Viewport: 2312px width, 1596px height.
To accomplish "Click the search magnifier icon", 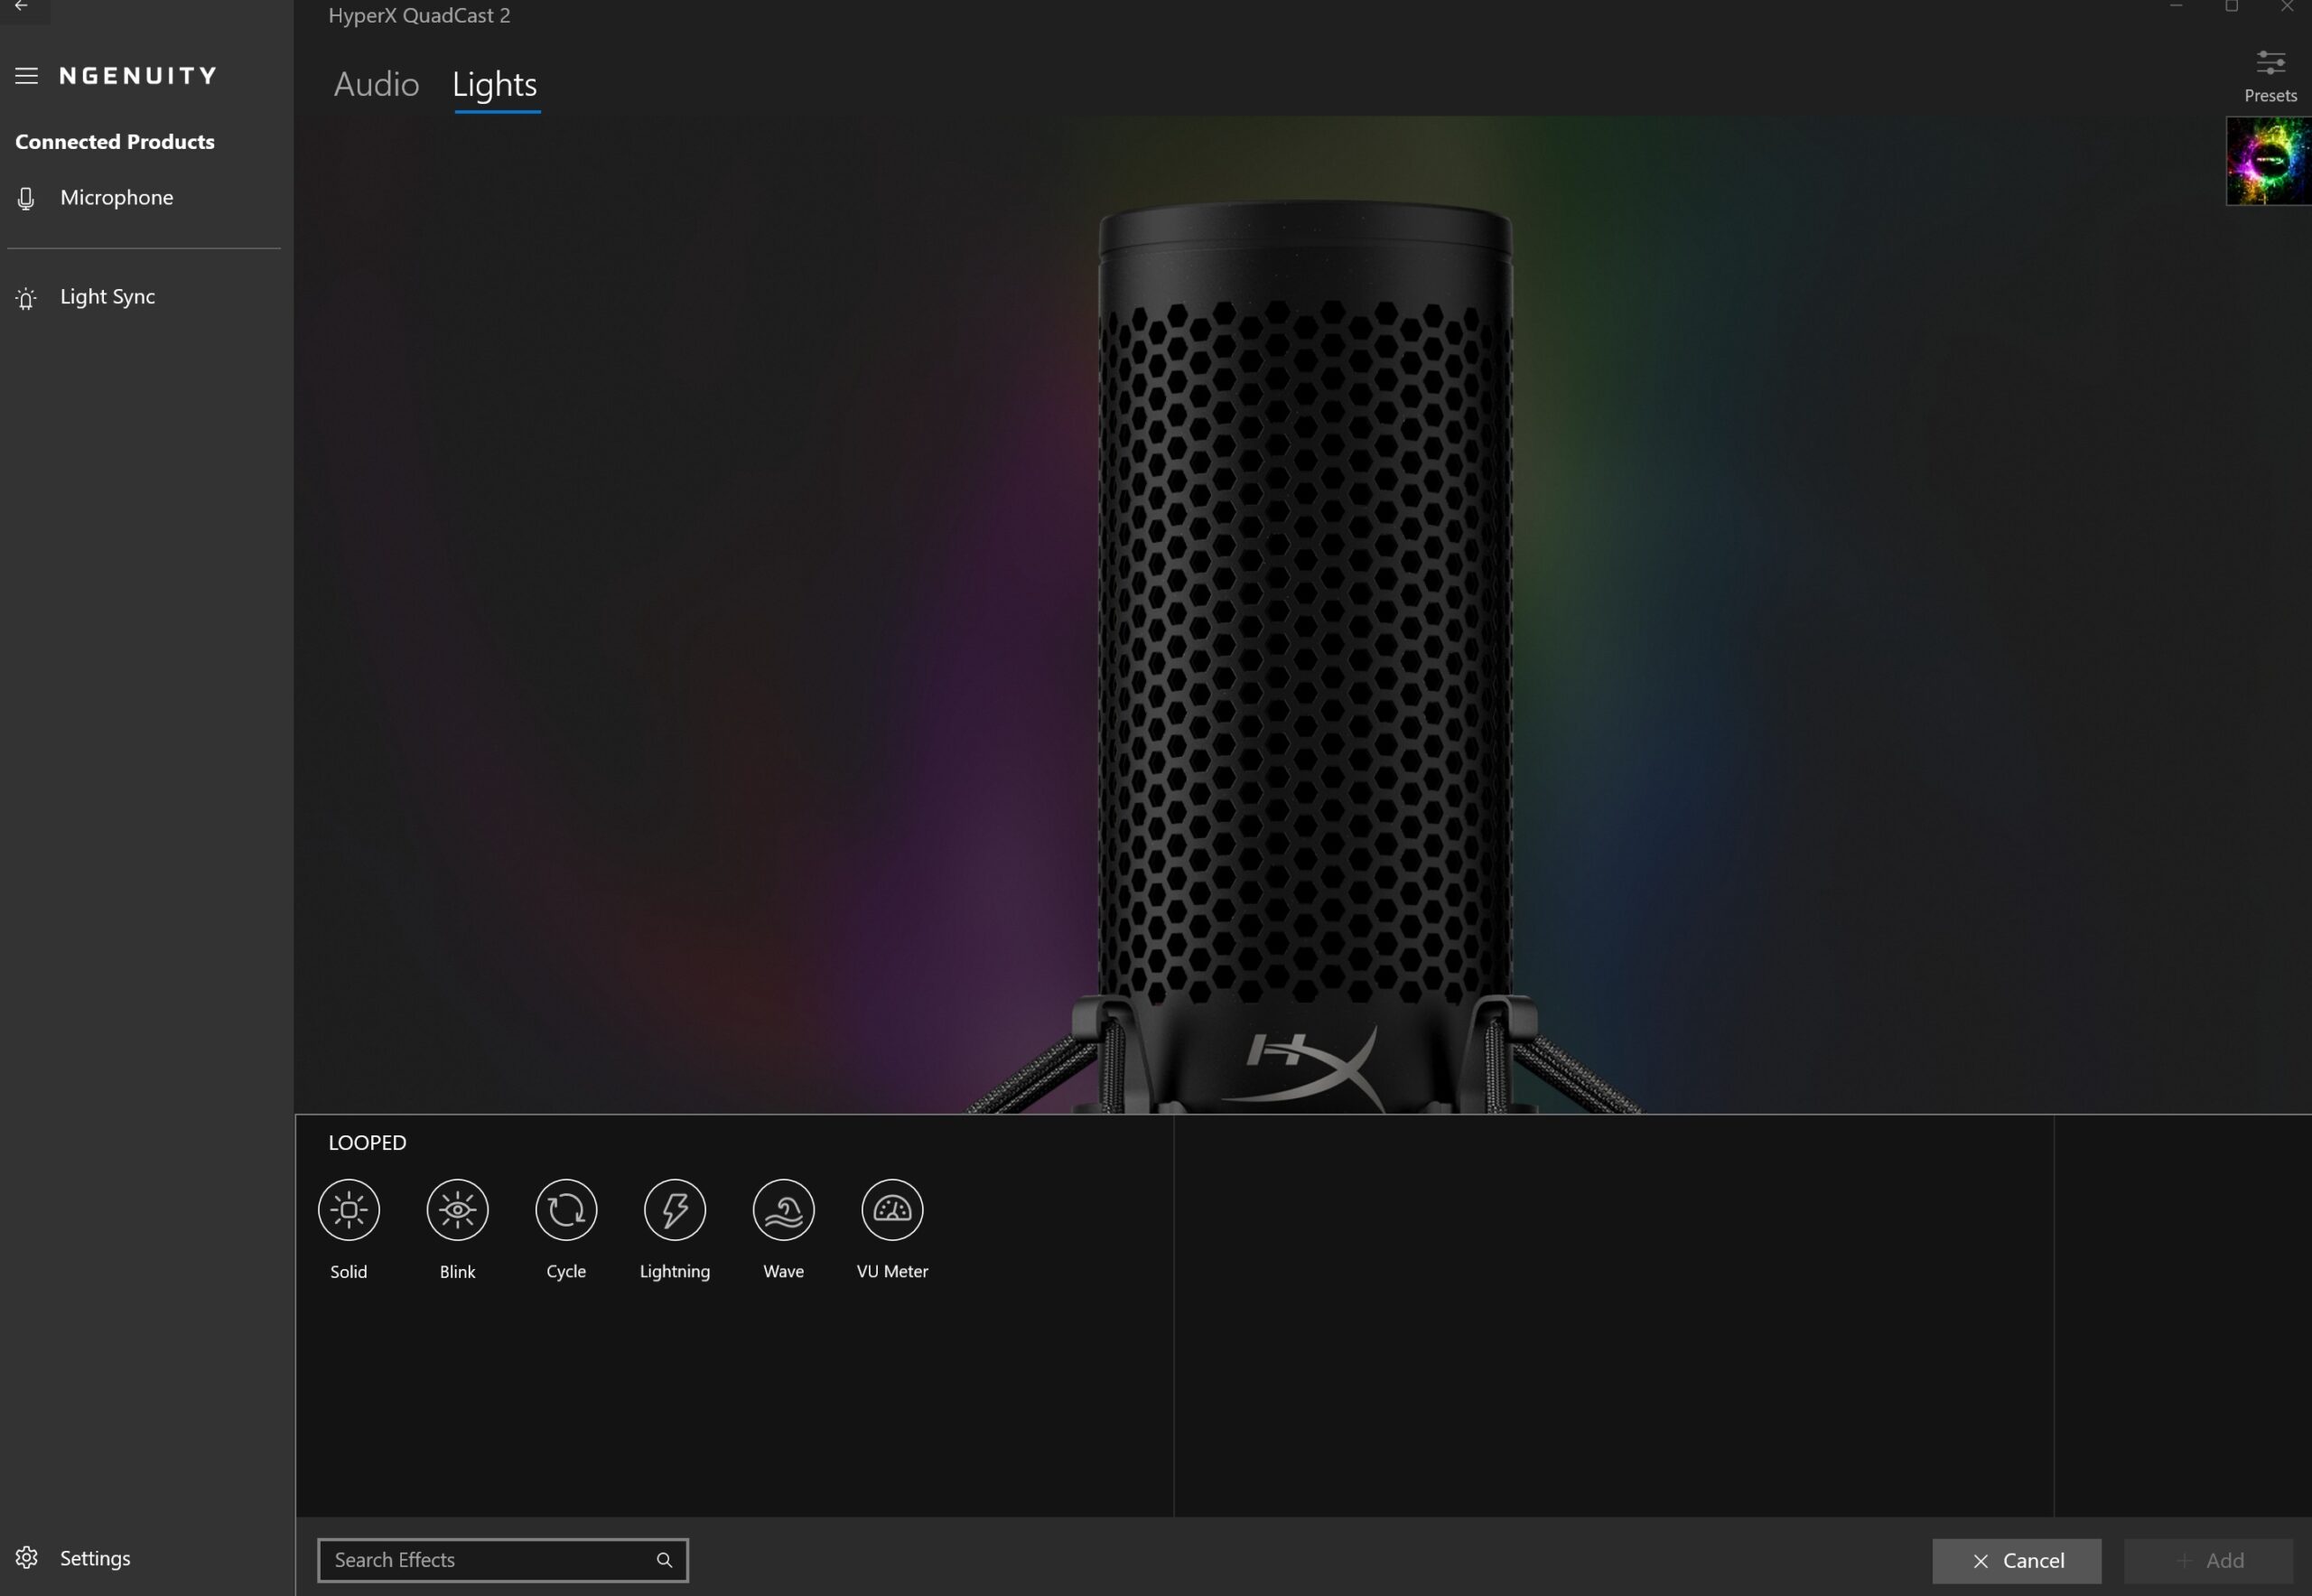I will click(664, 1559).
